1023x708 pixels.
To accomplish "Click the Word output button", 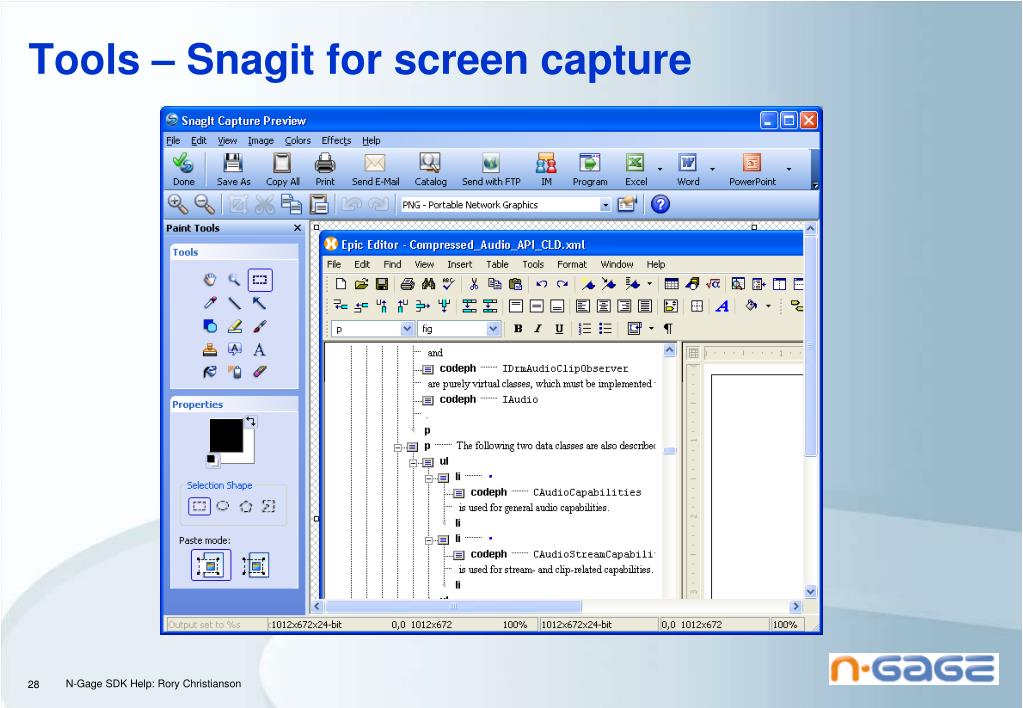I will (x=688, y=170).
